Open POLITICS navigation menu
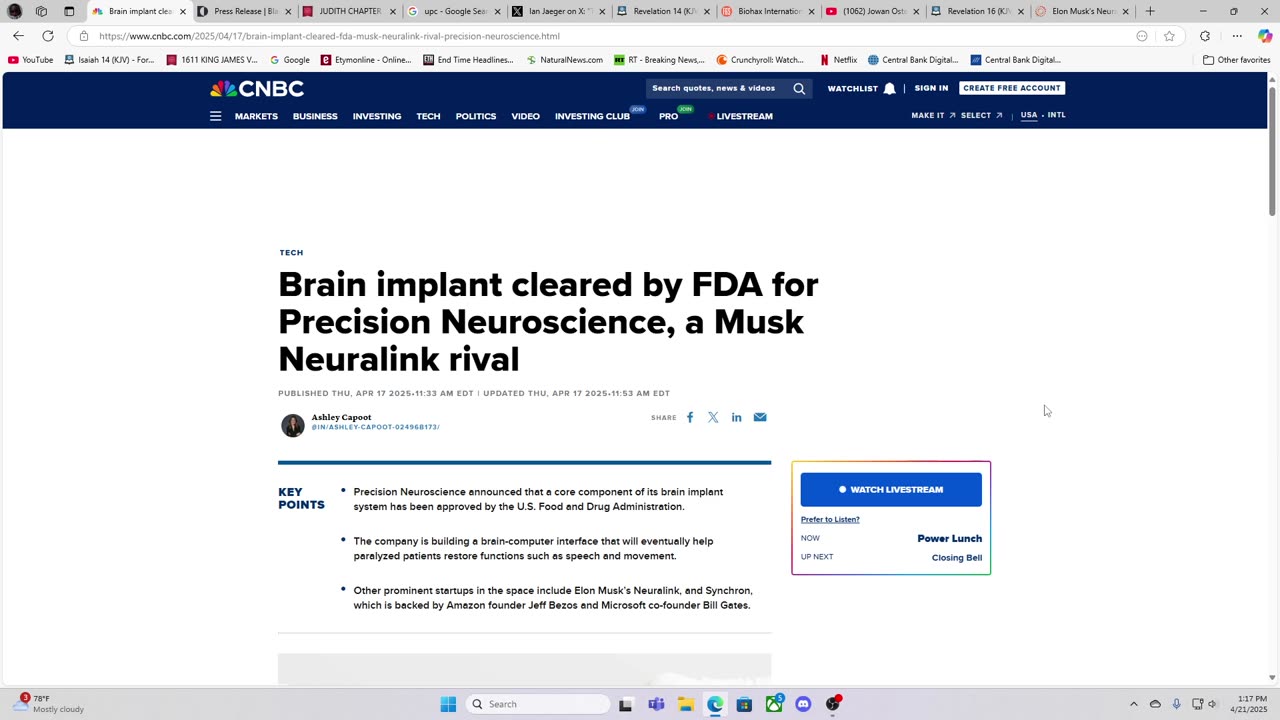This screenshot has height=720, width=1280. click(476, 116)
